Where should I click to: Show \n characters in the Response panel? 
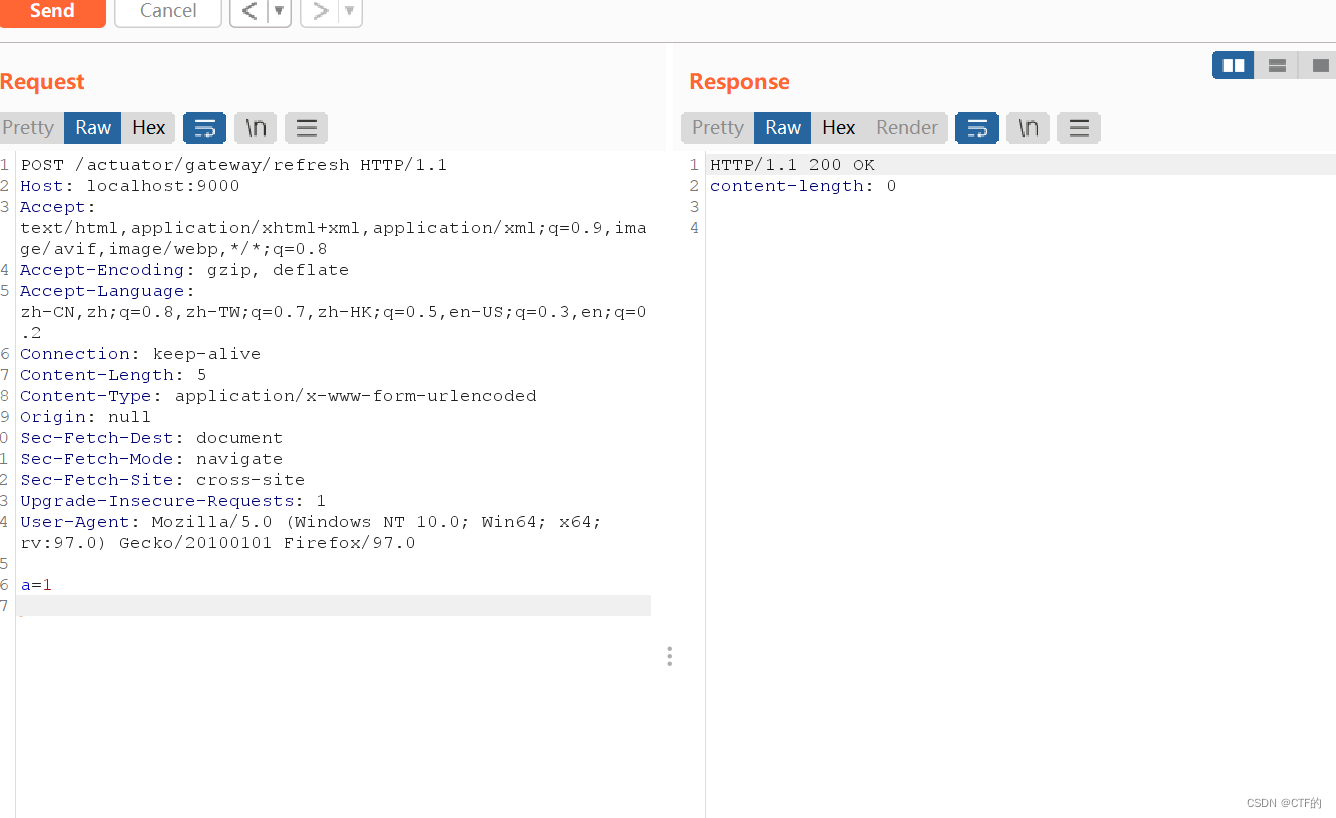point(1028,127)
